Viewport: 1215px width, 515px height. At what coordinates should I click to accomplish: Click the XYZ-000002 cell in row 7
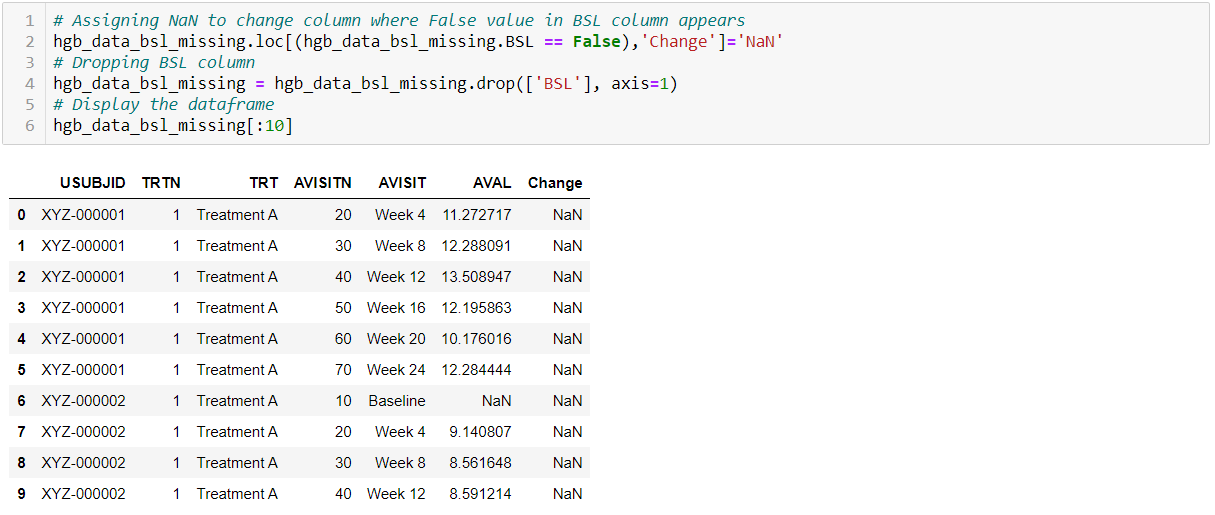(x=84, y=432)
